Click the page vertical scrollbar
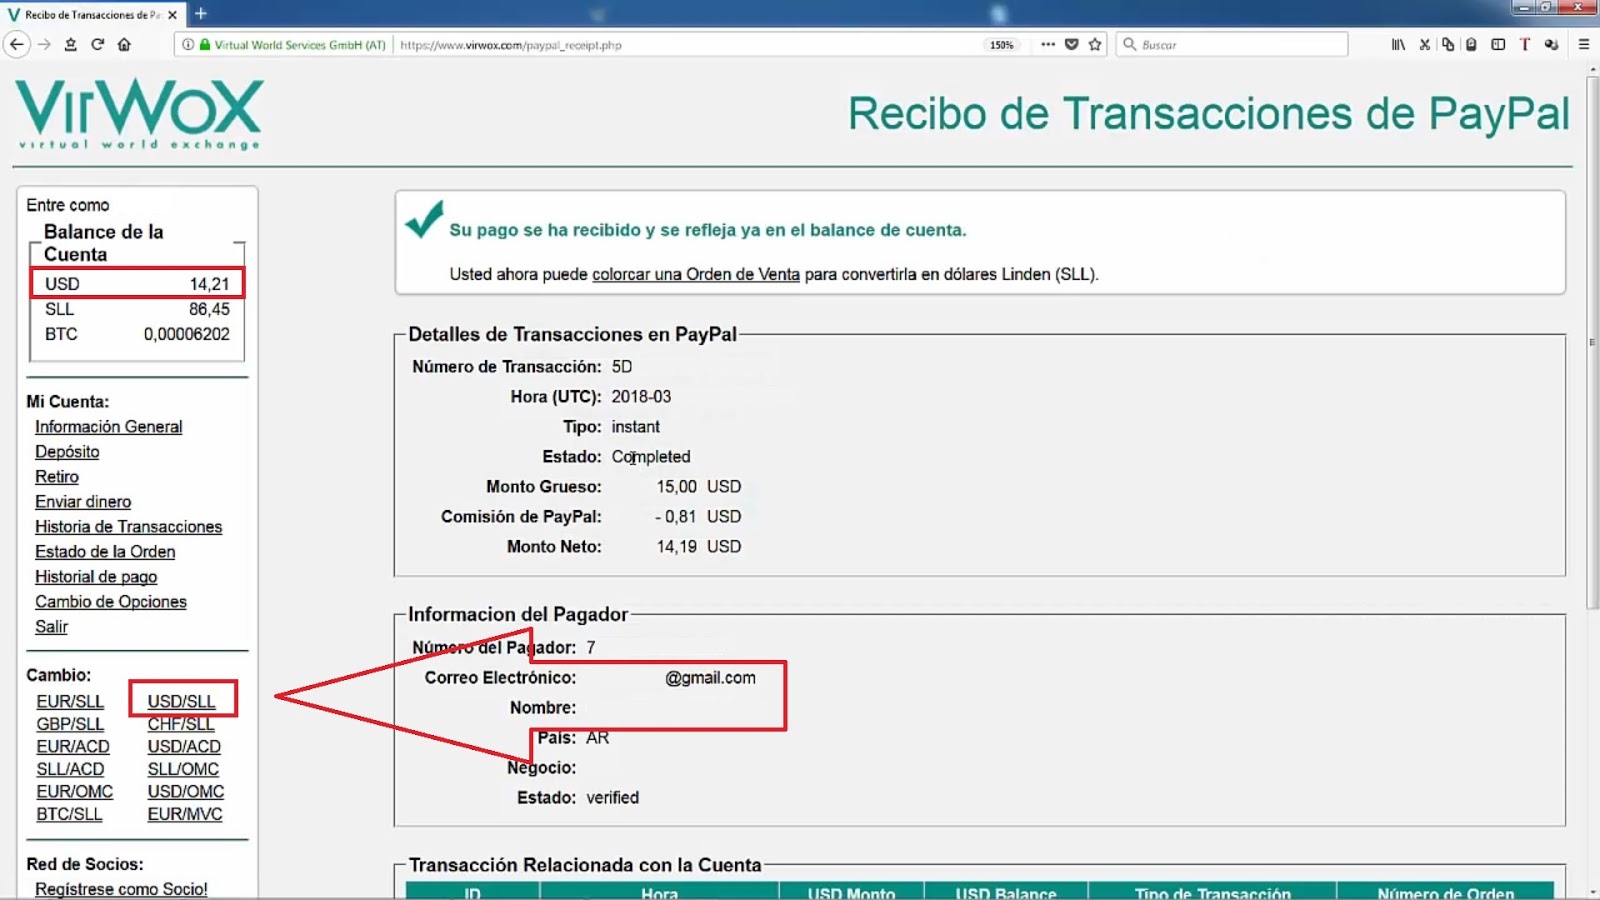 coord(1592,340)
